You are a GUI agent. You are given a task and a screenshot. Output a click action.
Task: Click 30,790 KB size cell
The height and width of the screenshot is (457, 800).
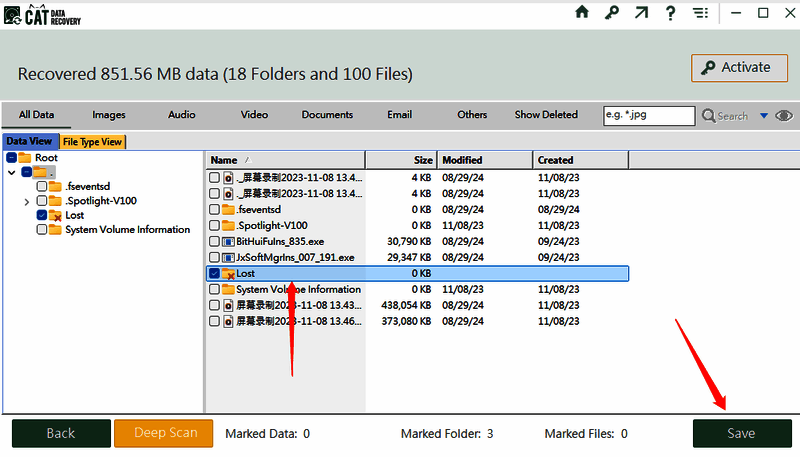[x=409, y=242]
